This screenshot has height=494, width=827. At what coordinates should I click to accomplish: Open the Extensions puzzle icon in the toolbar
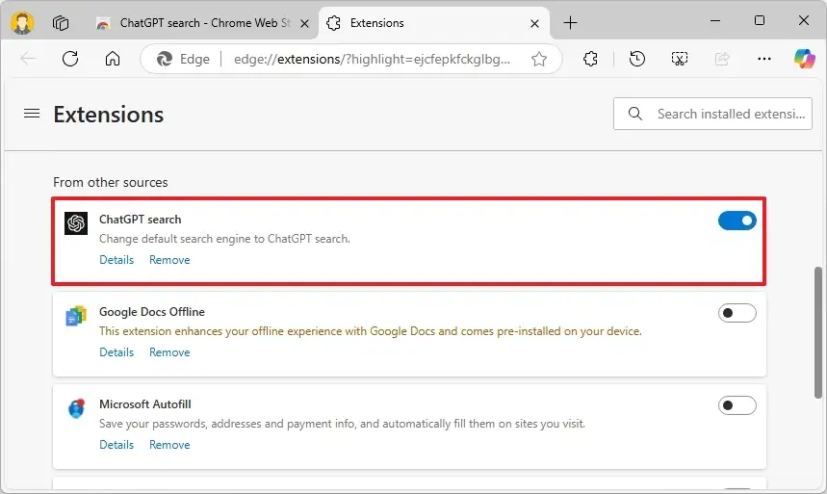(591, 59)
